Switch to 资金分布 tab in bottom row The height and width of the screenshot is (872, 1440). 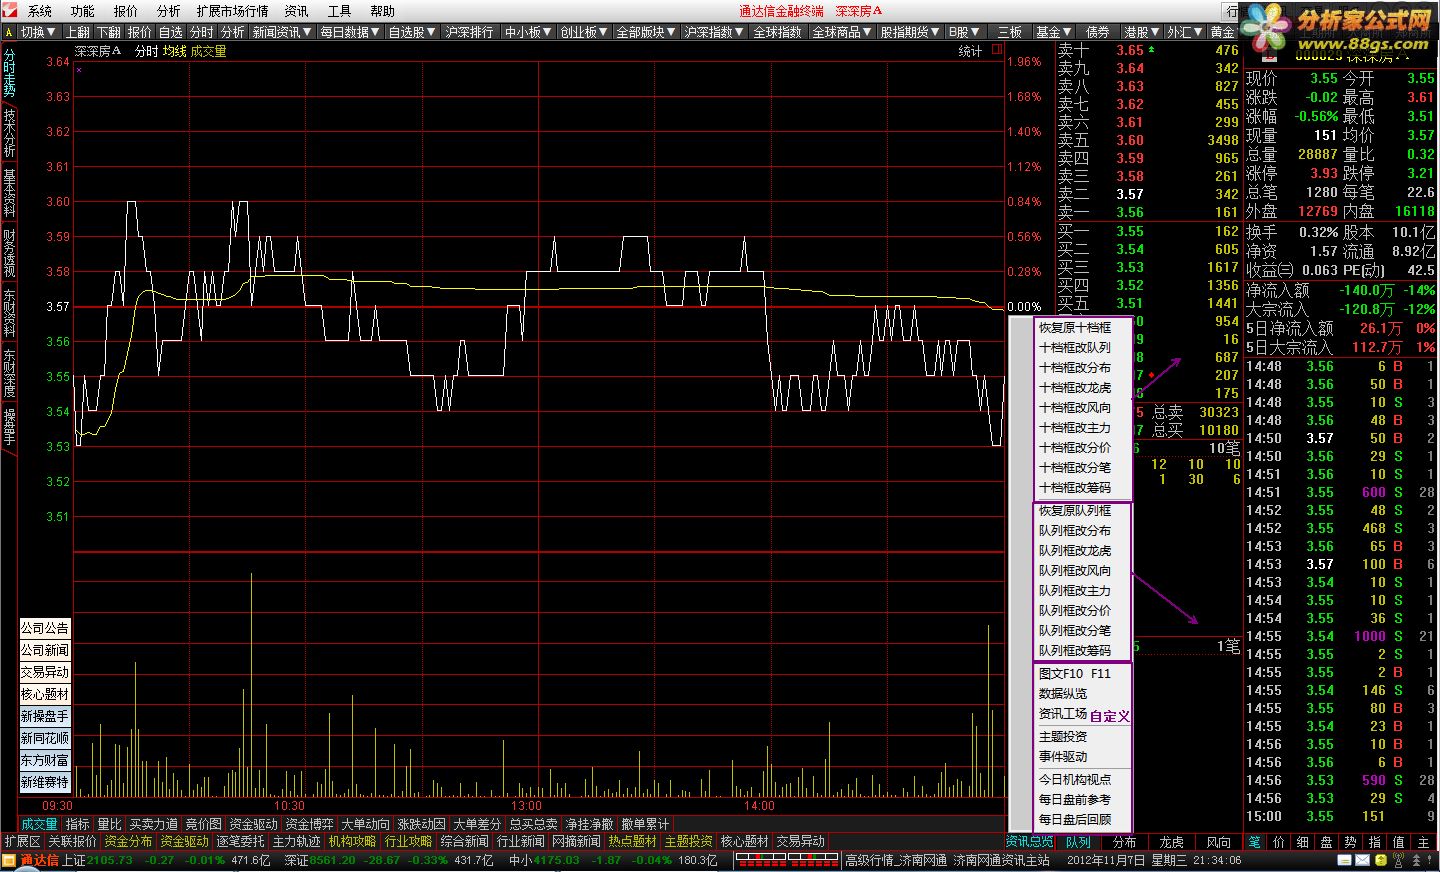click(x=128, y=842)
